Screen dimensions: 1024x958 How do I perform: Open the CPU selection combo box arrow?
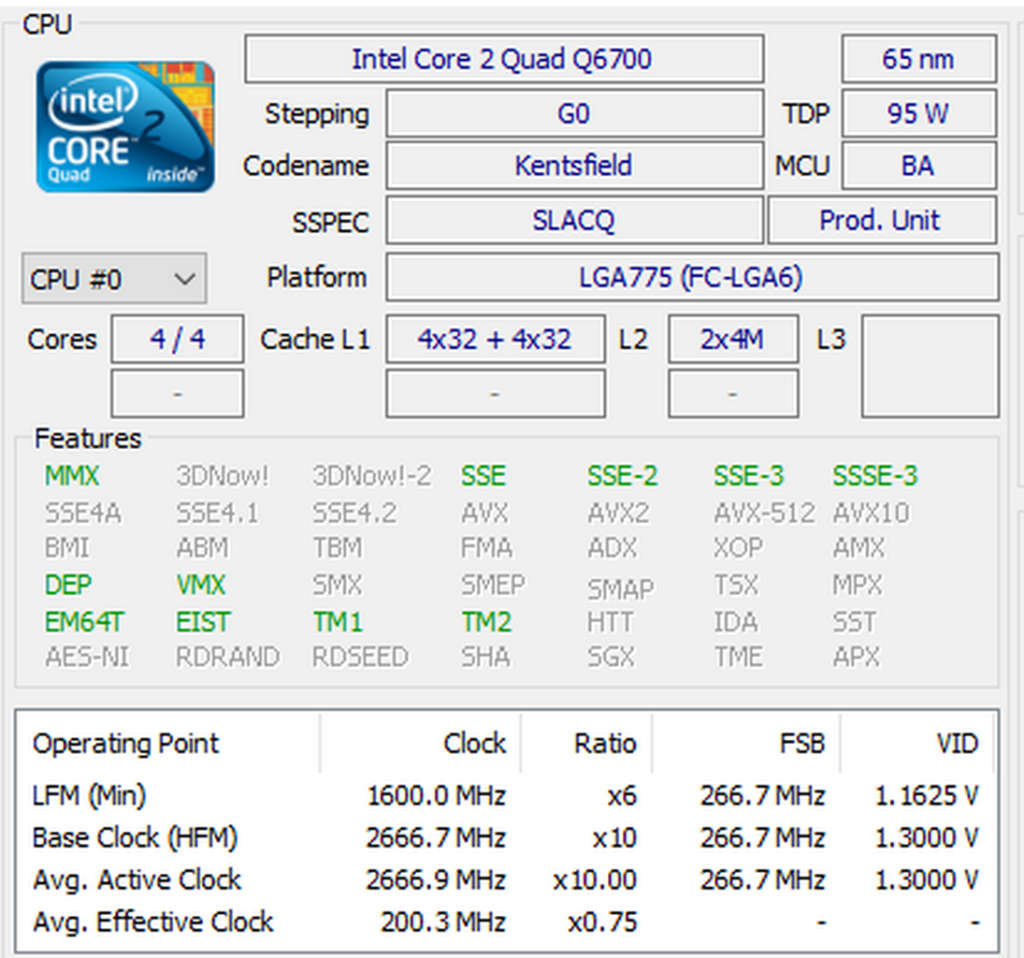pyautogui.click(x=186, y=279)
